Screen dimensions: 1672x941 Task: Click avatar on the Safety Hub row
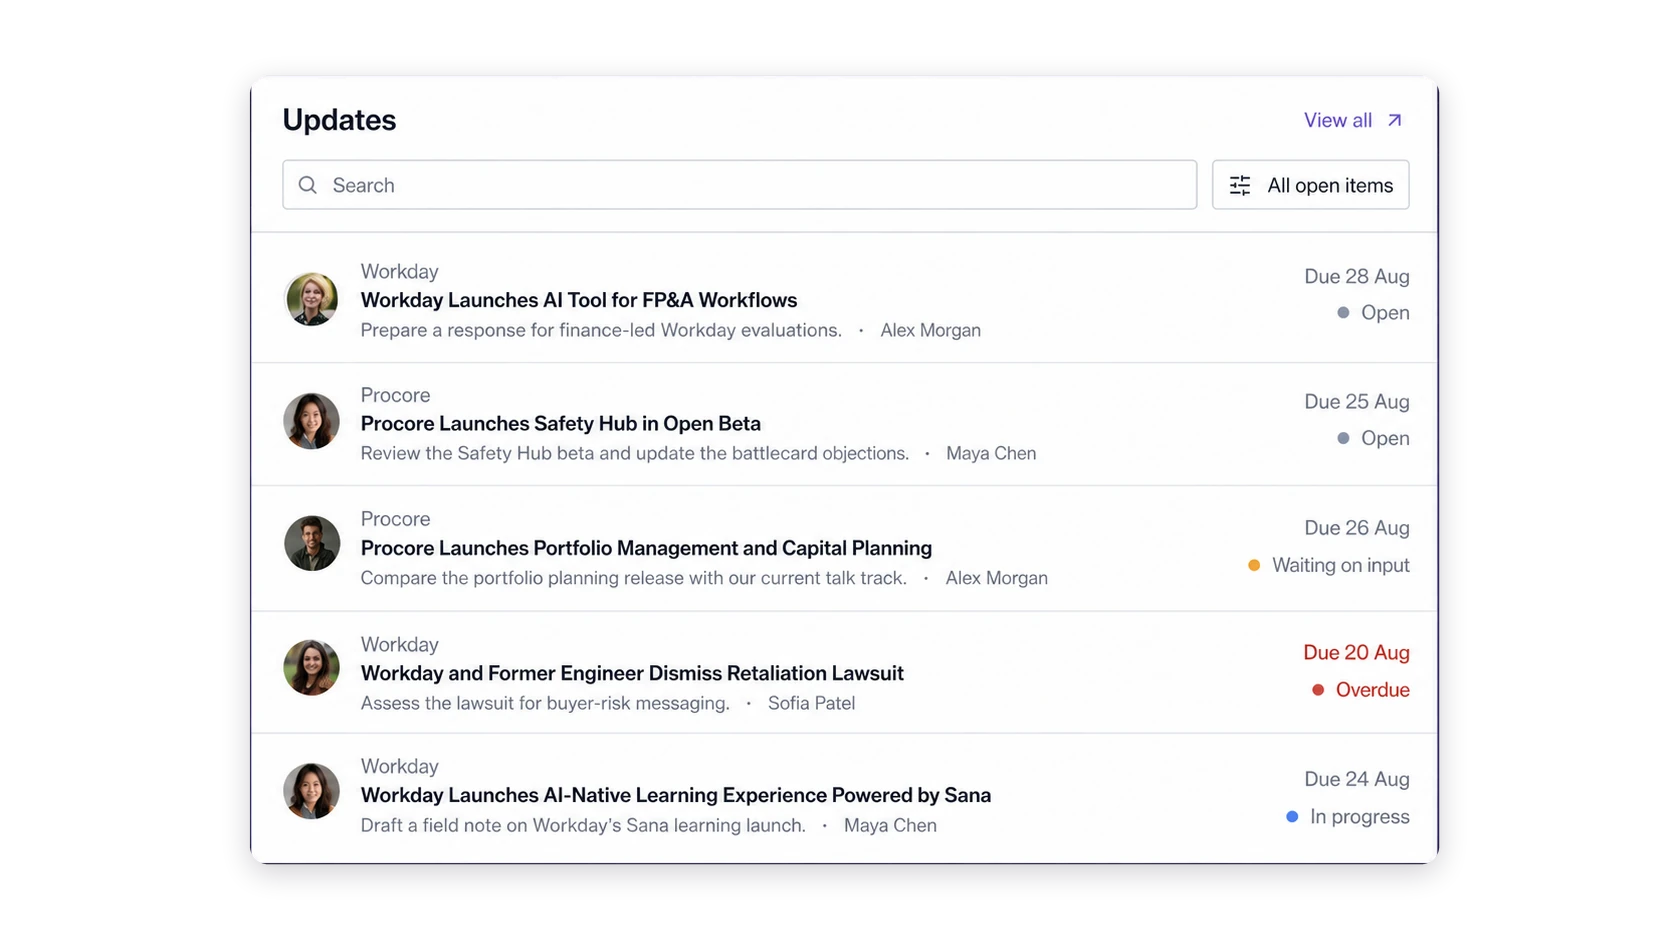[x=311, y=421]
